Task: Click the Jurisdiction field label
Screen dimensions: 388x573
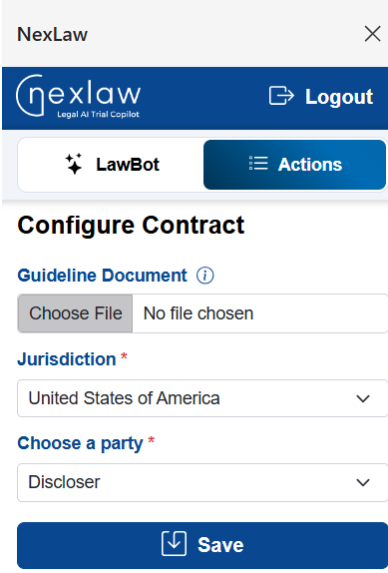Action: click(67, 359)
